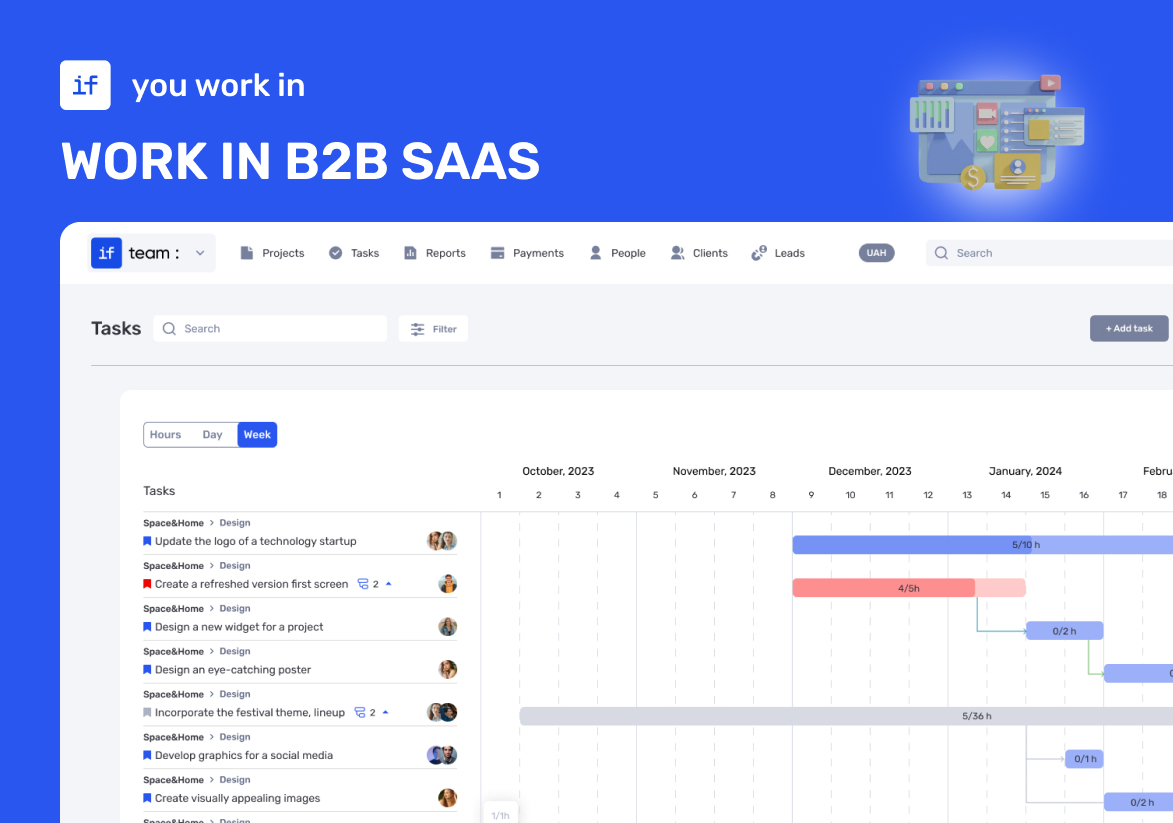Image resolution: width=1173 pixels, height=823 pixels.
Task: Click the Reports chart icon
Action: (x=410, y=253)
